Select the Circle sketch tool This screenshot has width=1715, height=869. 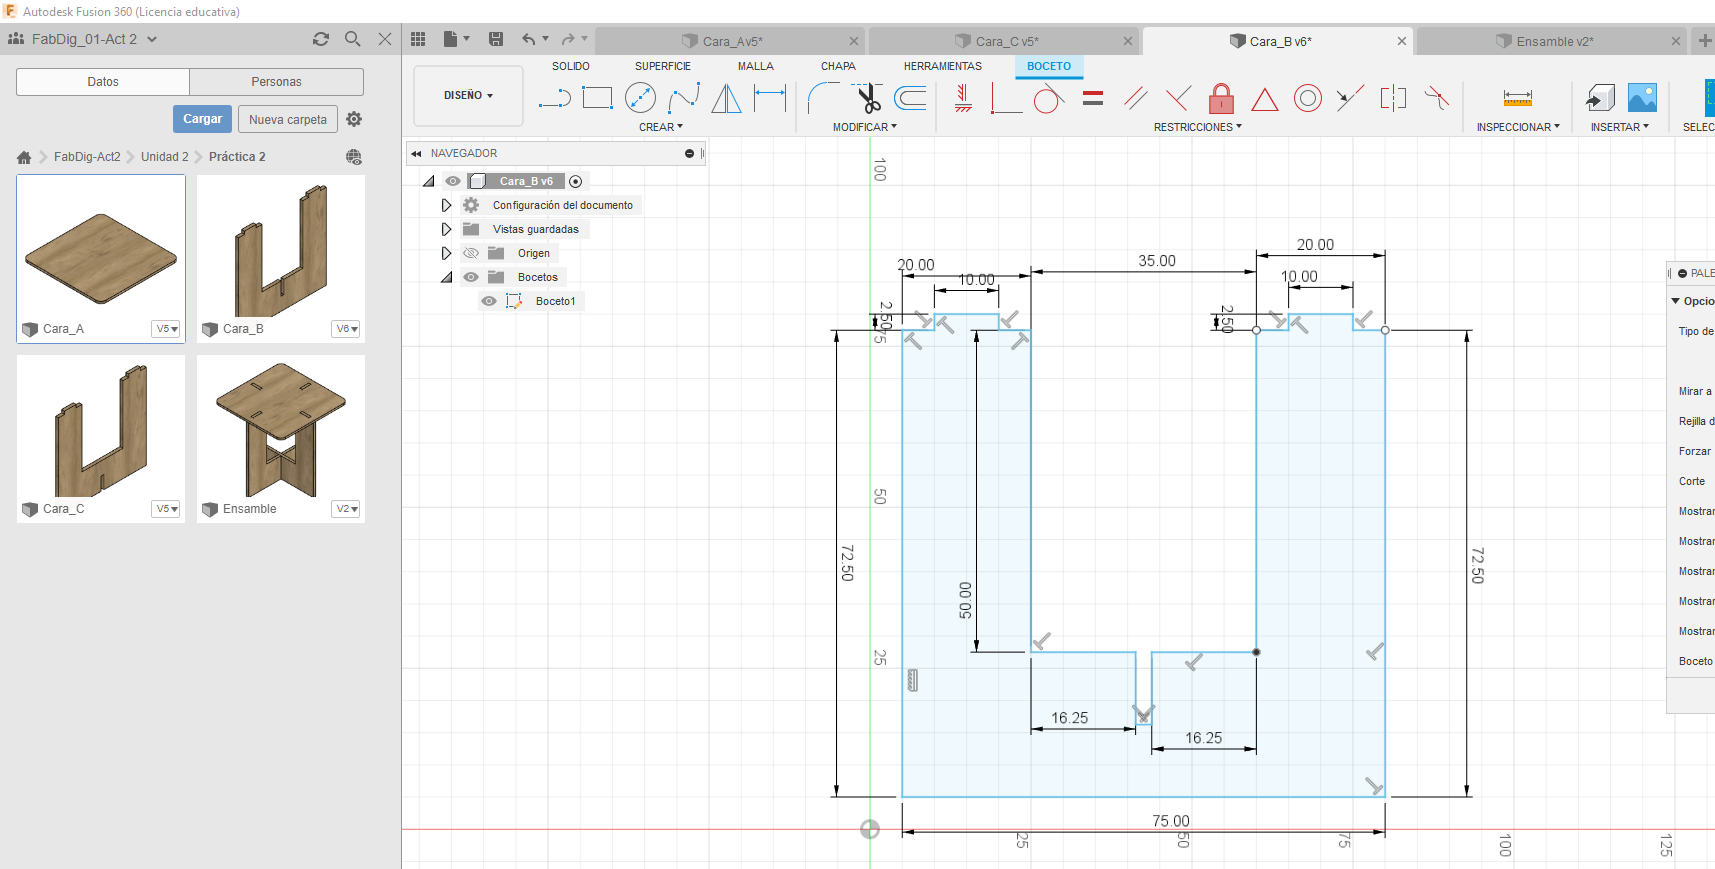(x=640, y=98)
